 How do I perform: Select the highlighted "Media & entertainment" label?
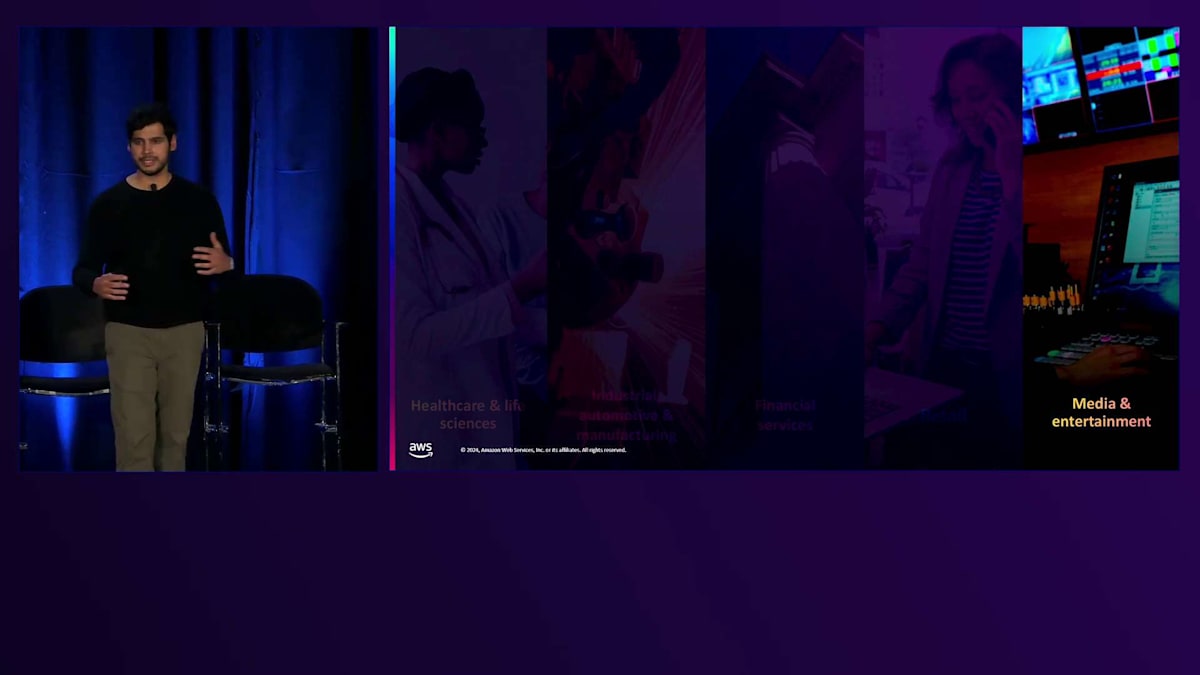tap(1101, 413)
